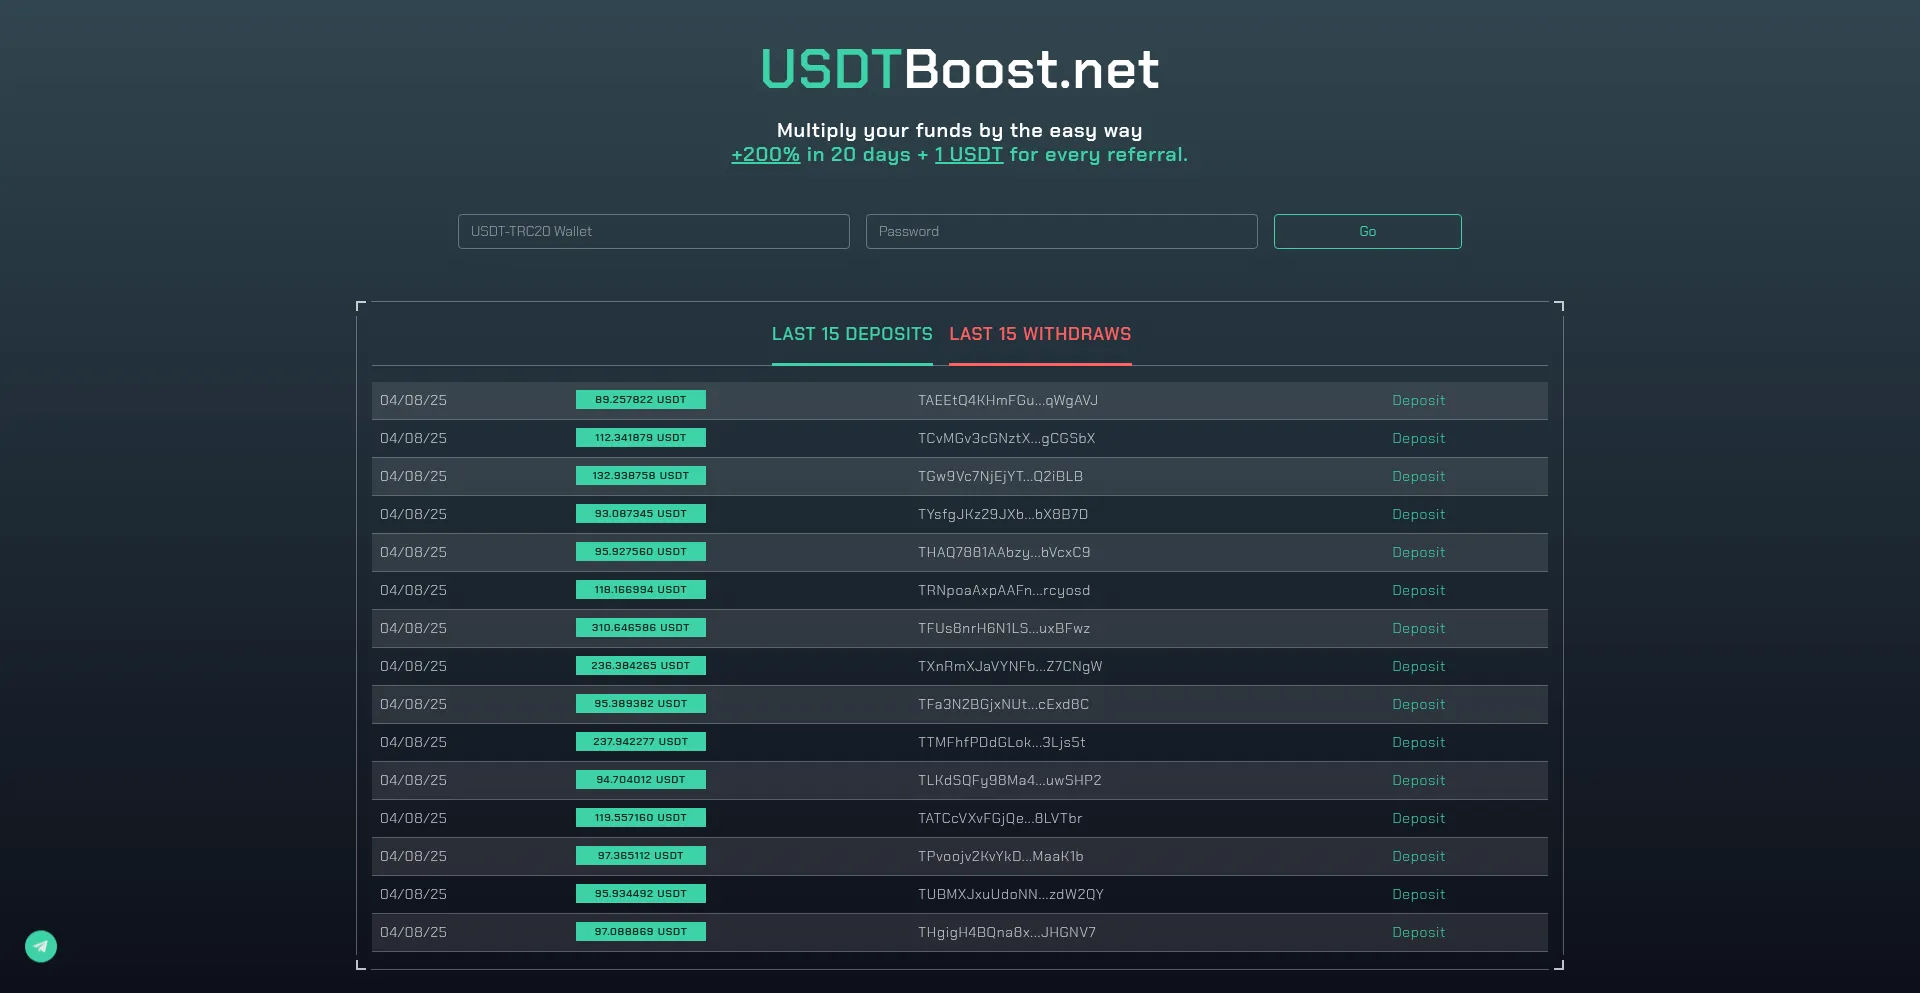The image size is (1920, 993).
Task: Select the 112.341879 USDT amount badge
Action: click(x=641, y=438)
